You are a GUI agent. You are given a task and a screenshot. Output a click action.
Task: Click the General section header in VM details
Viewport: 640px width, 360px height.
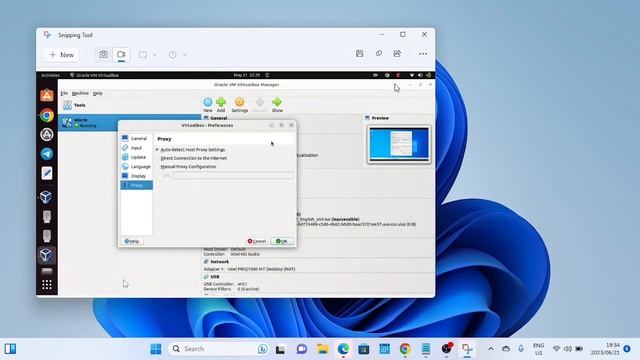[x=218, y=118]
